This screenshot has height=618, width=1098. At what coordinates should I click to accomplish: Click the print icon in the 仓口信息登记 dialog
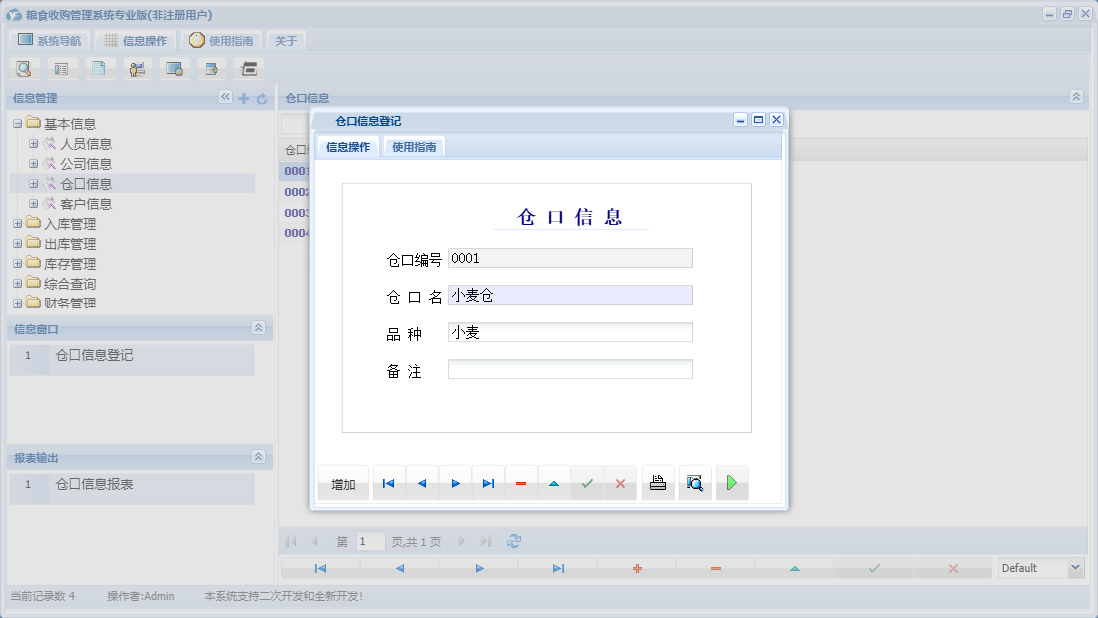[657, 482]
